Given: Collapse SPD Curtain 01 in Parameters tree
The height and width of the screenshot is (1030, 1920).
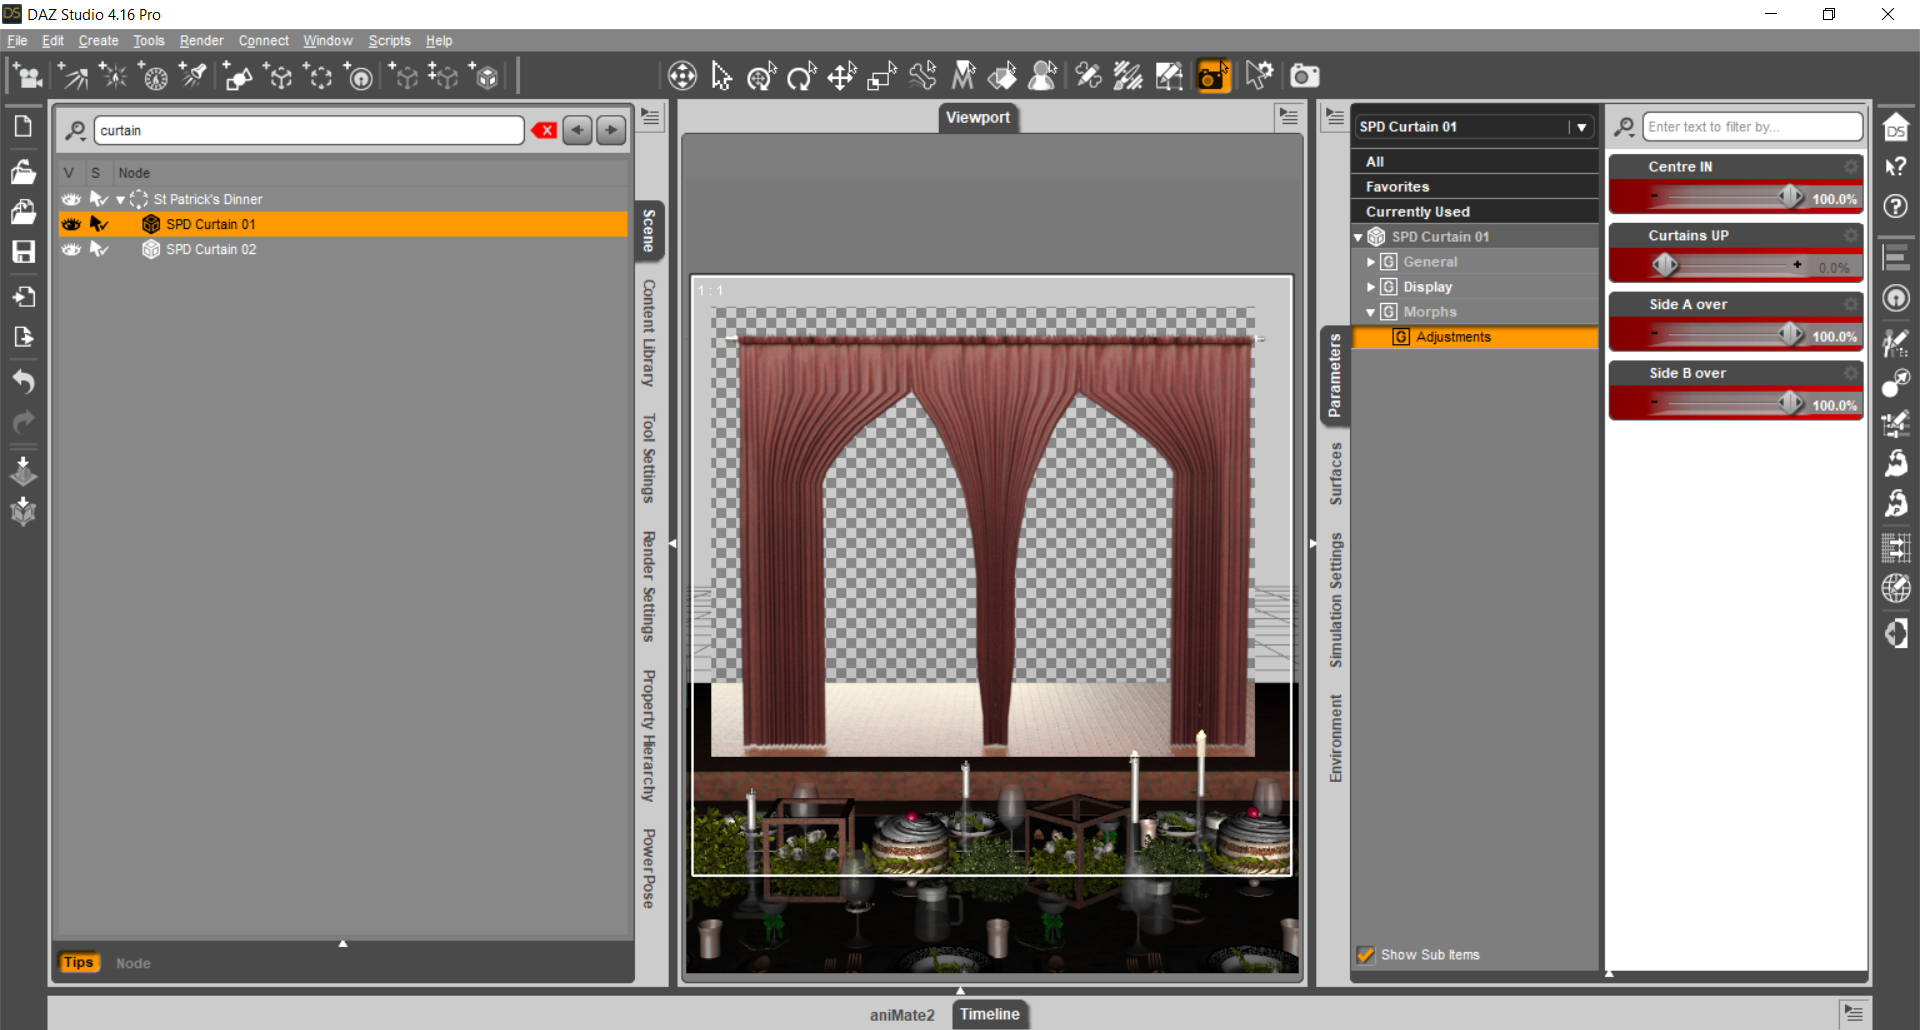Looking at the screenshot, I should point(1358,237).
